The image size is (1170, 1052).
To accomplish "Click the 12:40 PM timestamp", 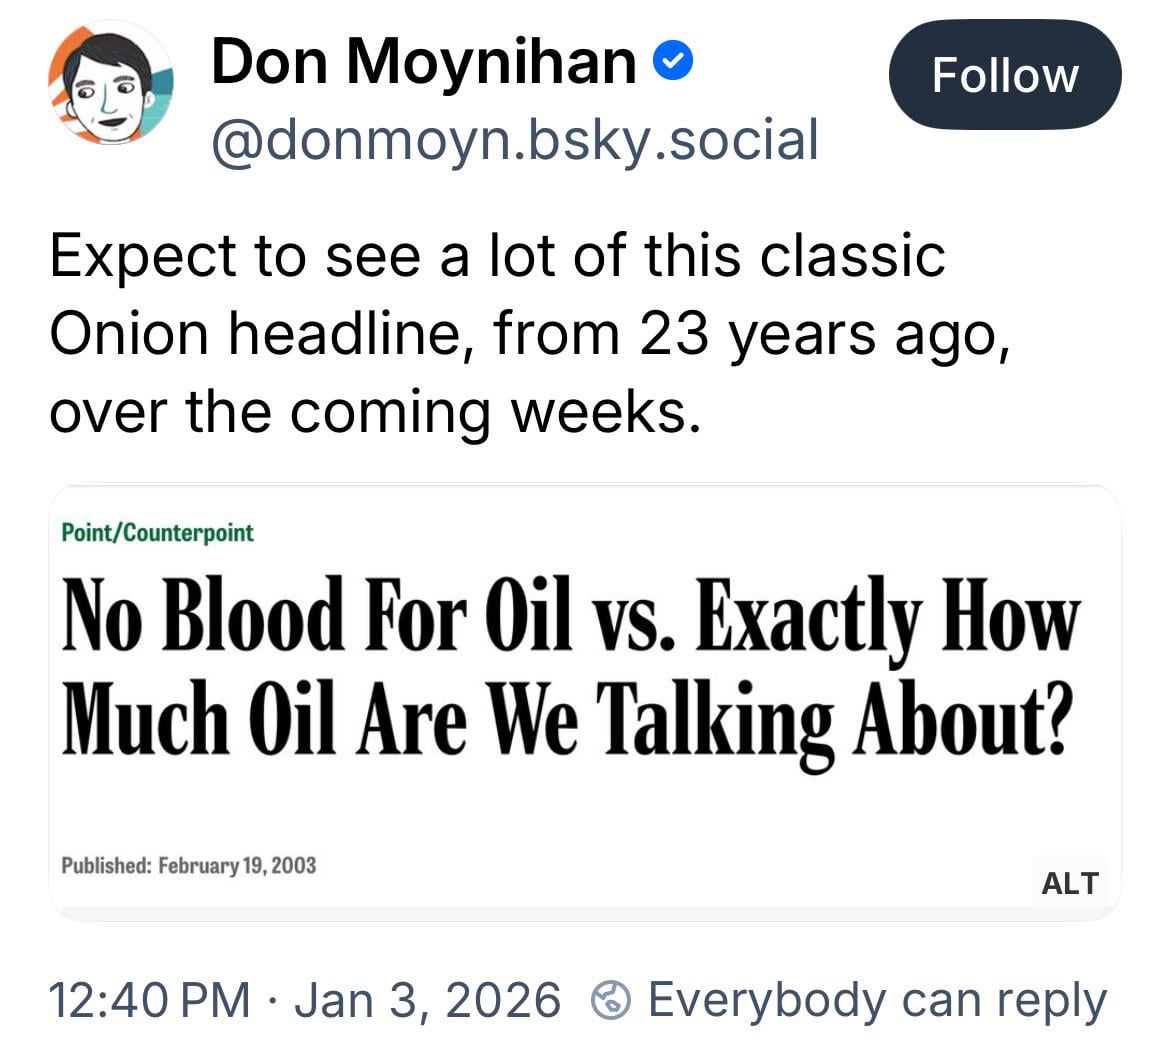I will click(x=150, y=1000).
